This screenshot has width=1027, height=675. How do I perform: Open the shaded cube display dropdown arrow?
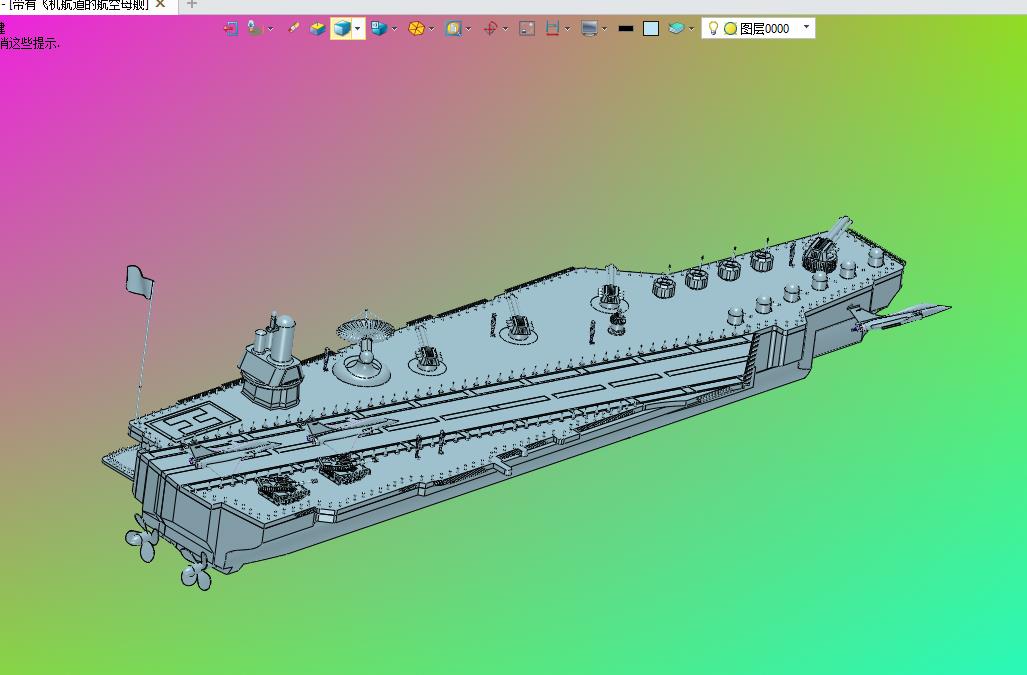click(358, 29)
